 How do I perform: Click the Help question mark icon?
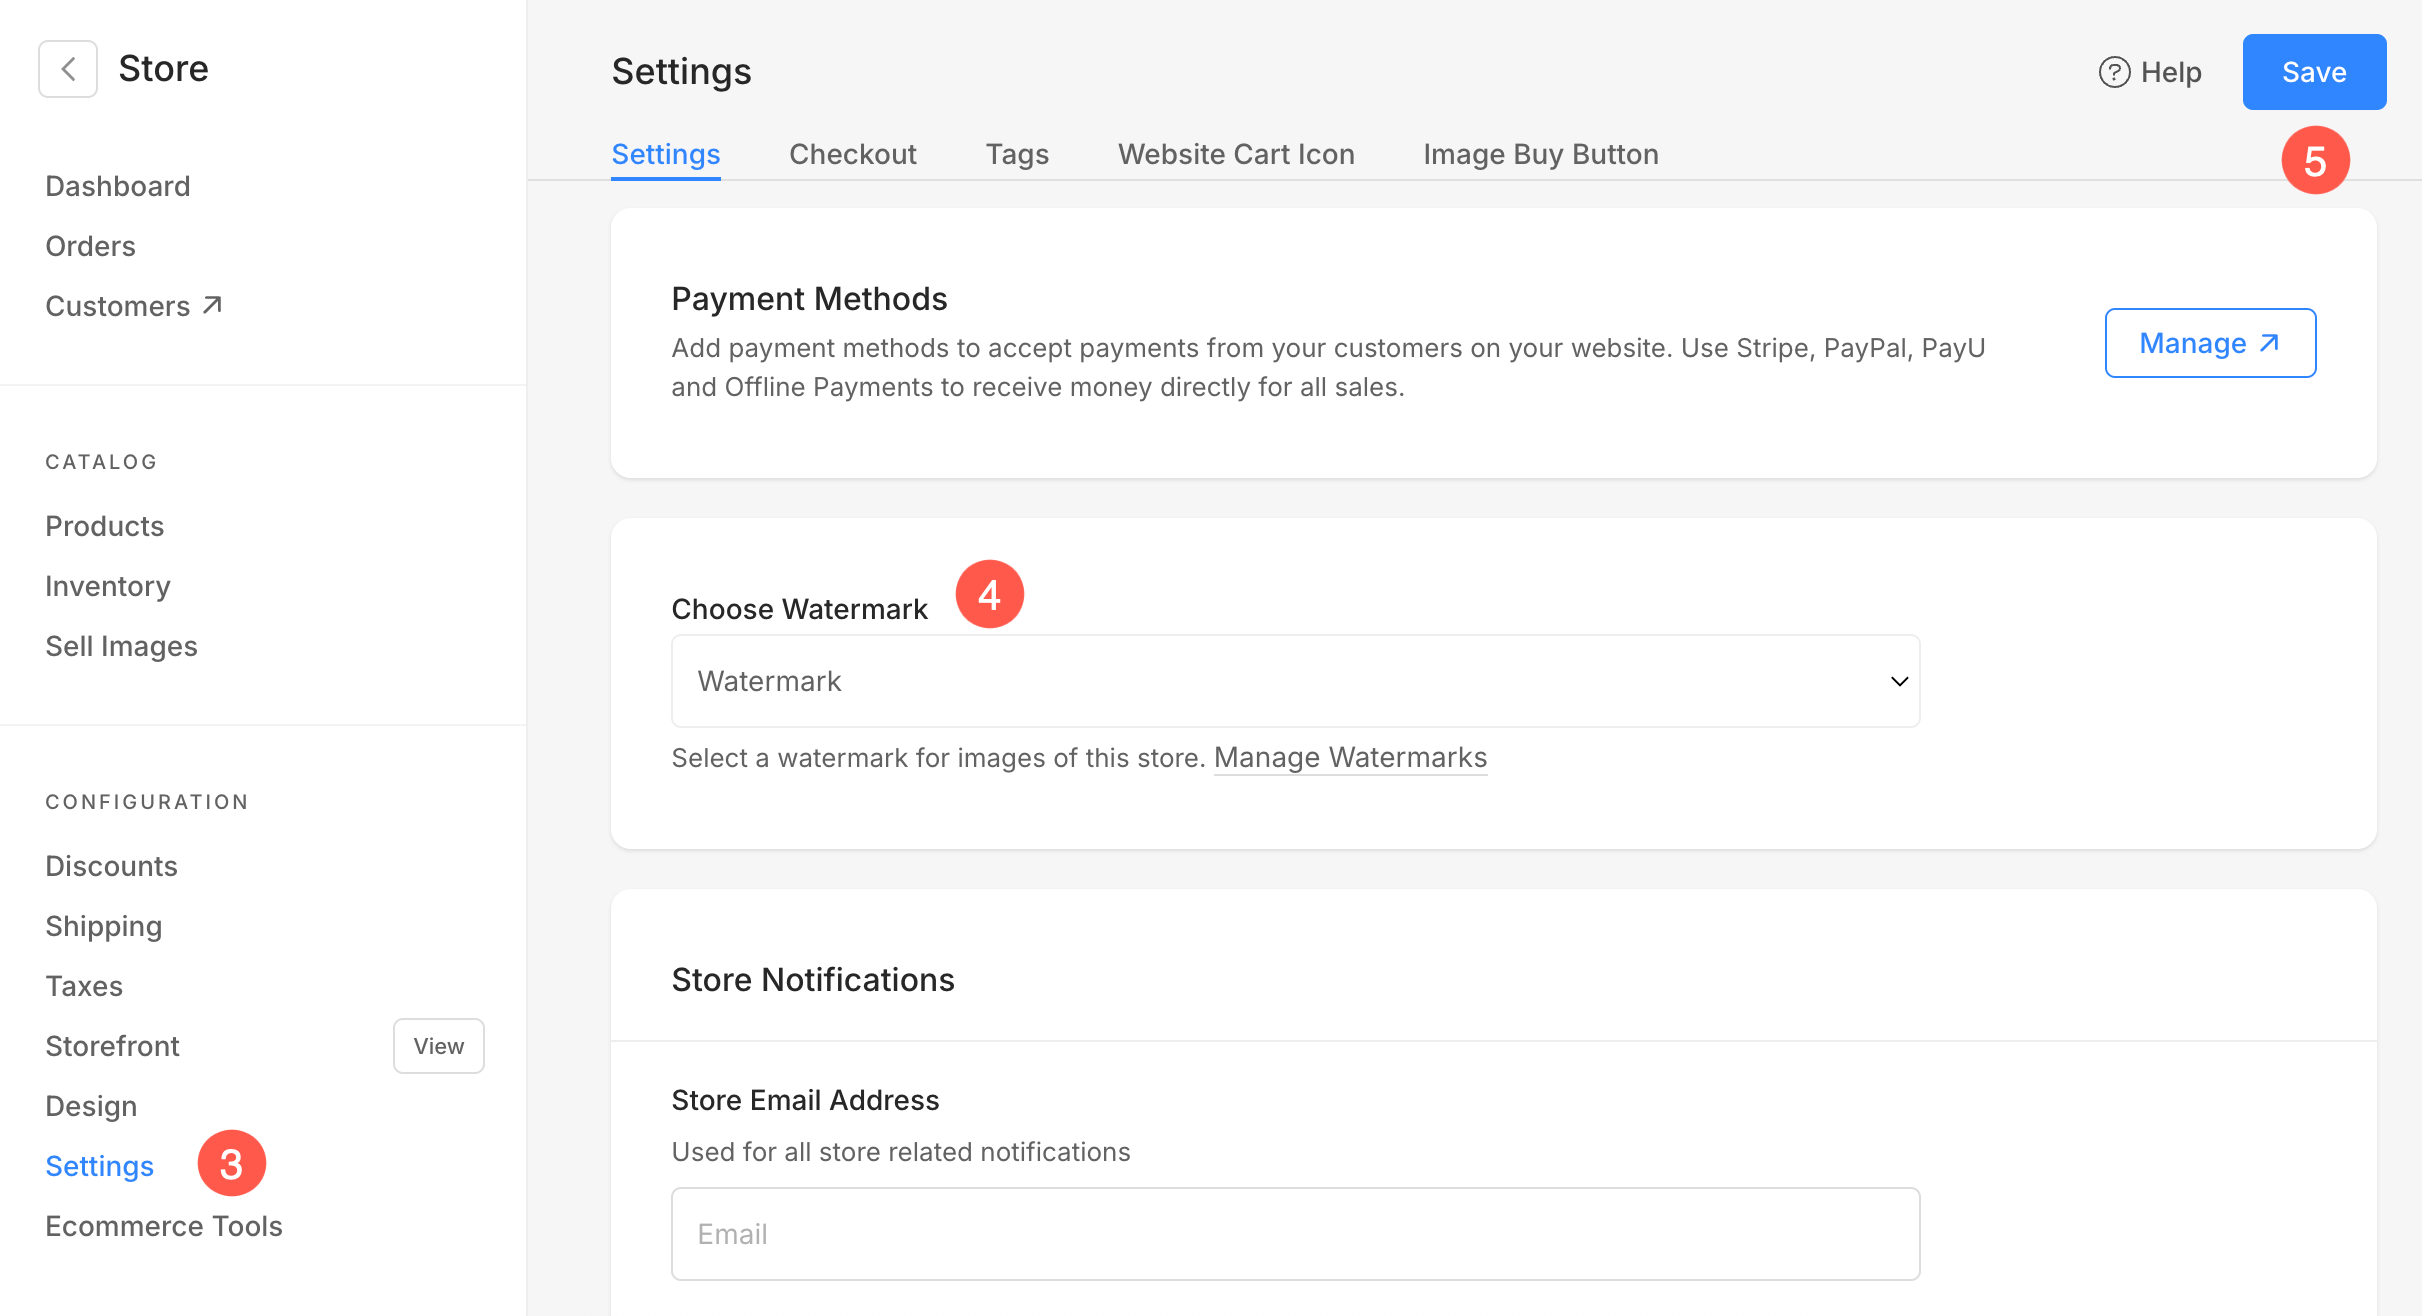click(2114, 72)
